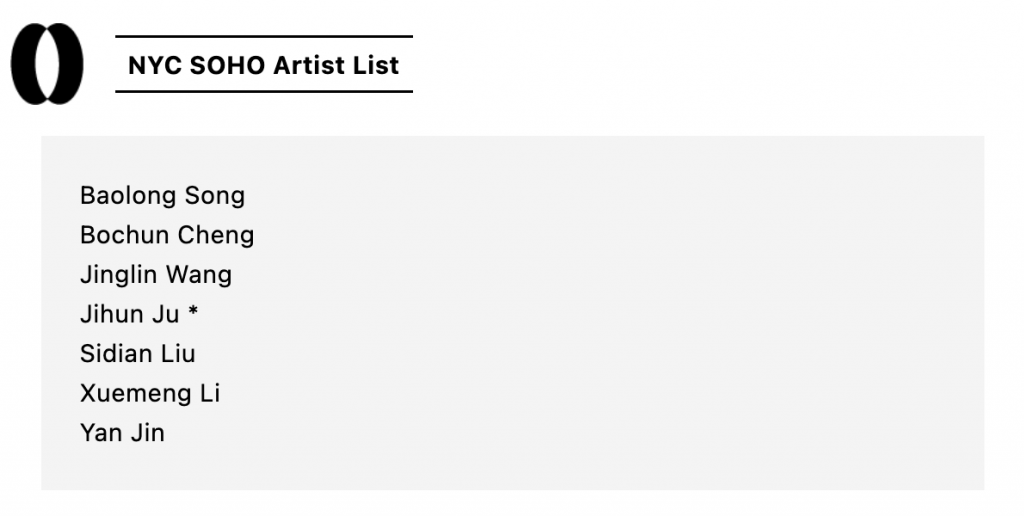The image size is (1024, 516).
Task: Pick Yan Jin from the artists
Action: [x=122, y=433]
